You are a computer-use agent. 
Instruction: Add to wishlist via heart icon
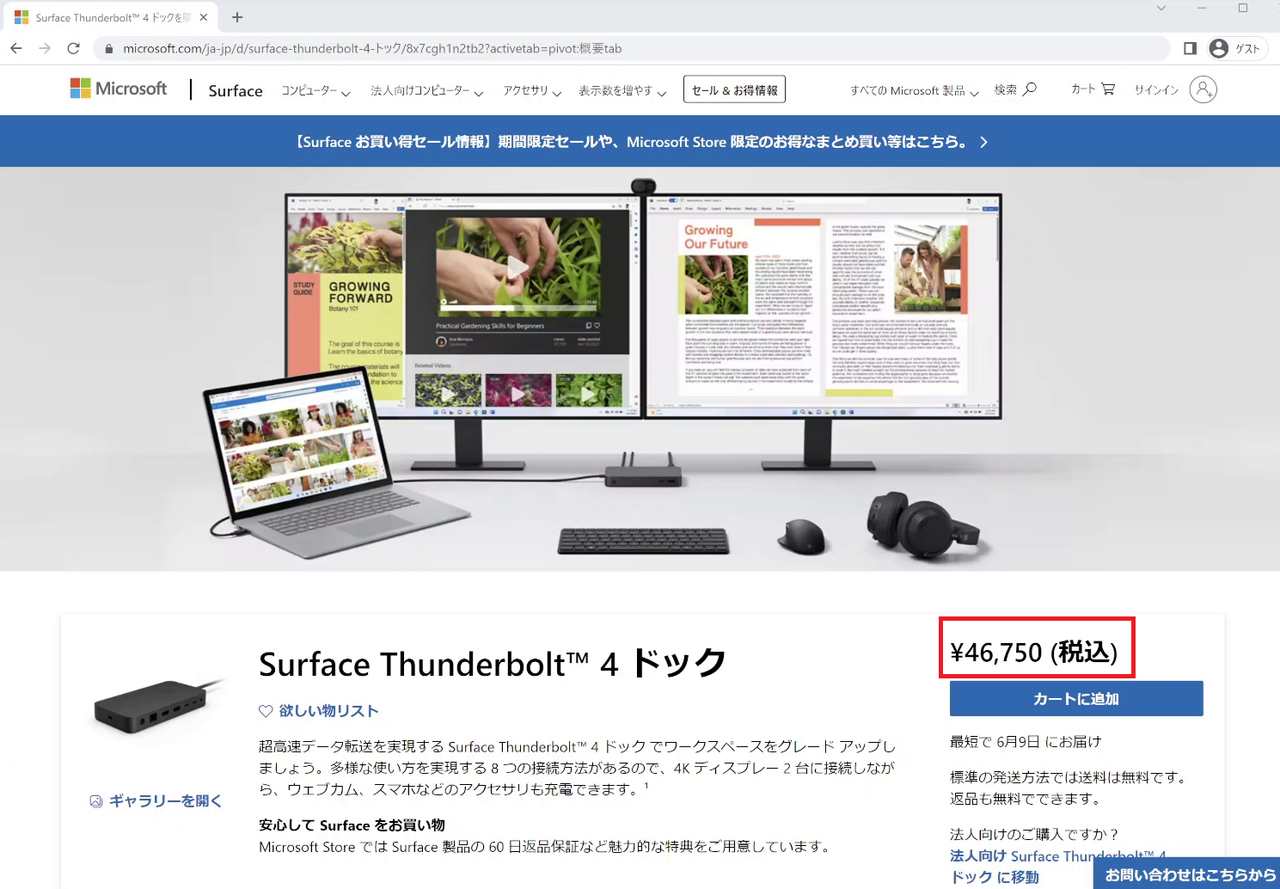pyautogui.click(x=266, y=711)
